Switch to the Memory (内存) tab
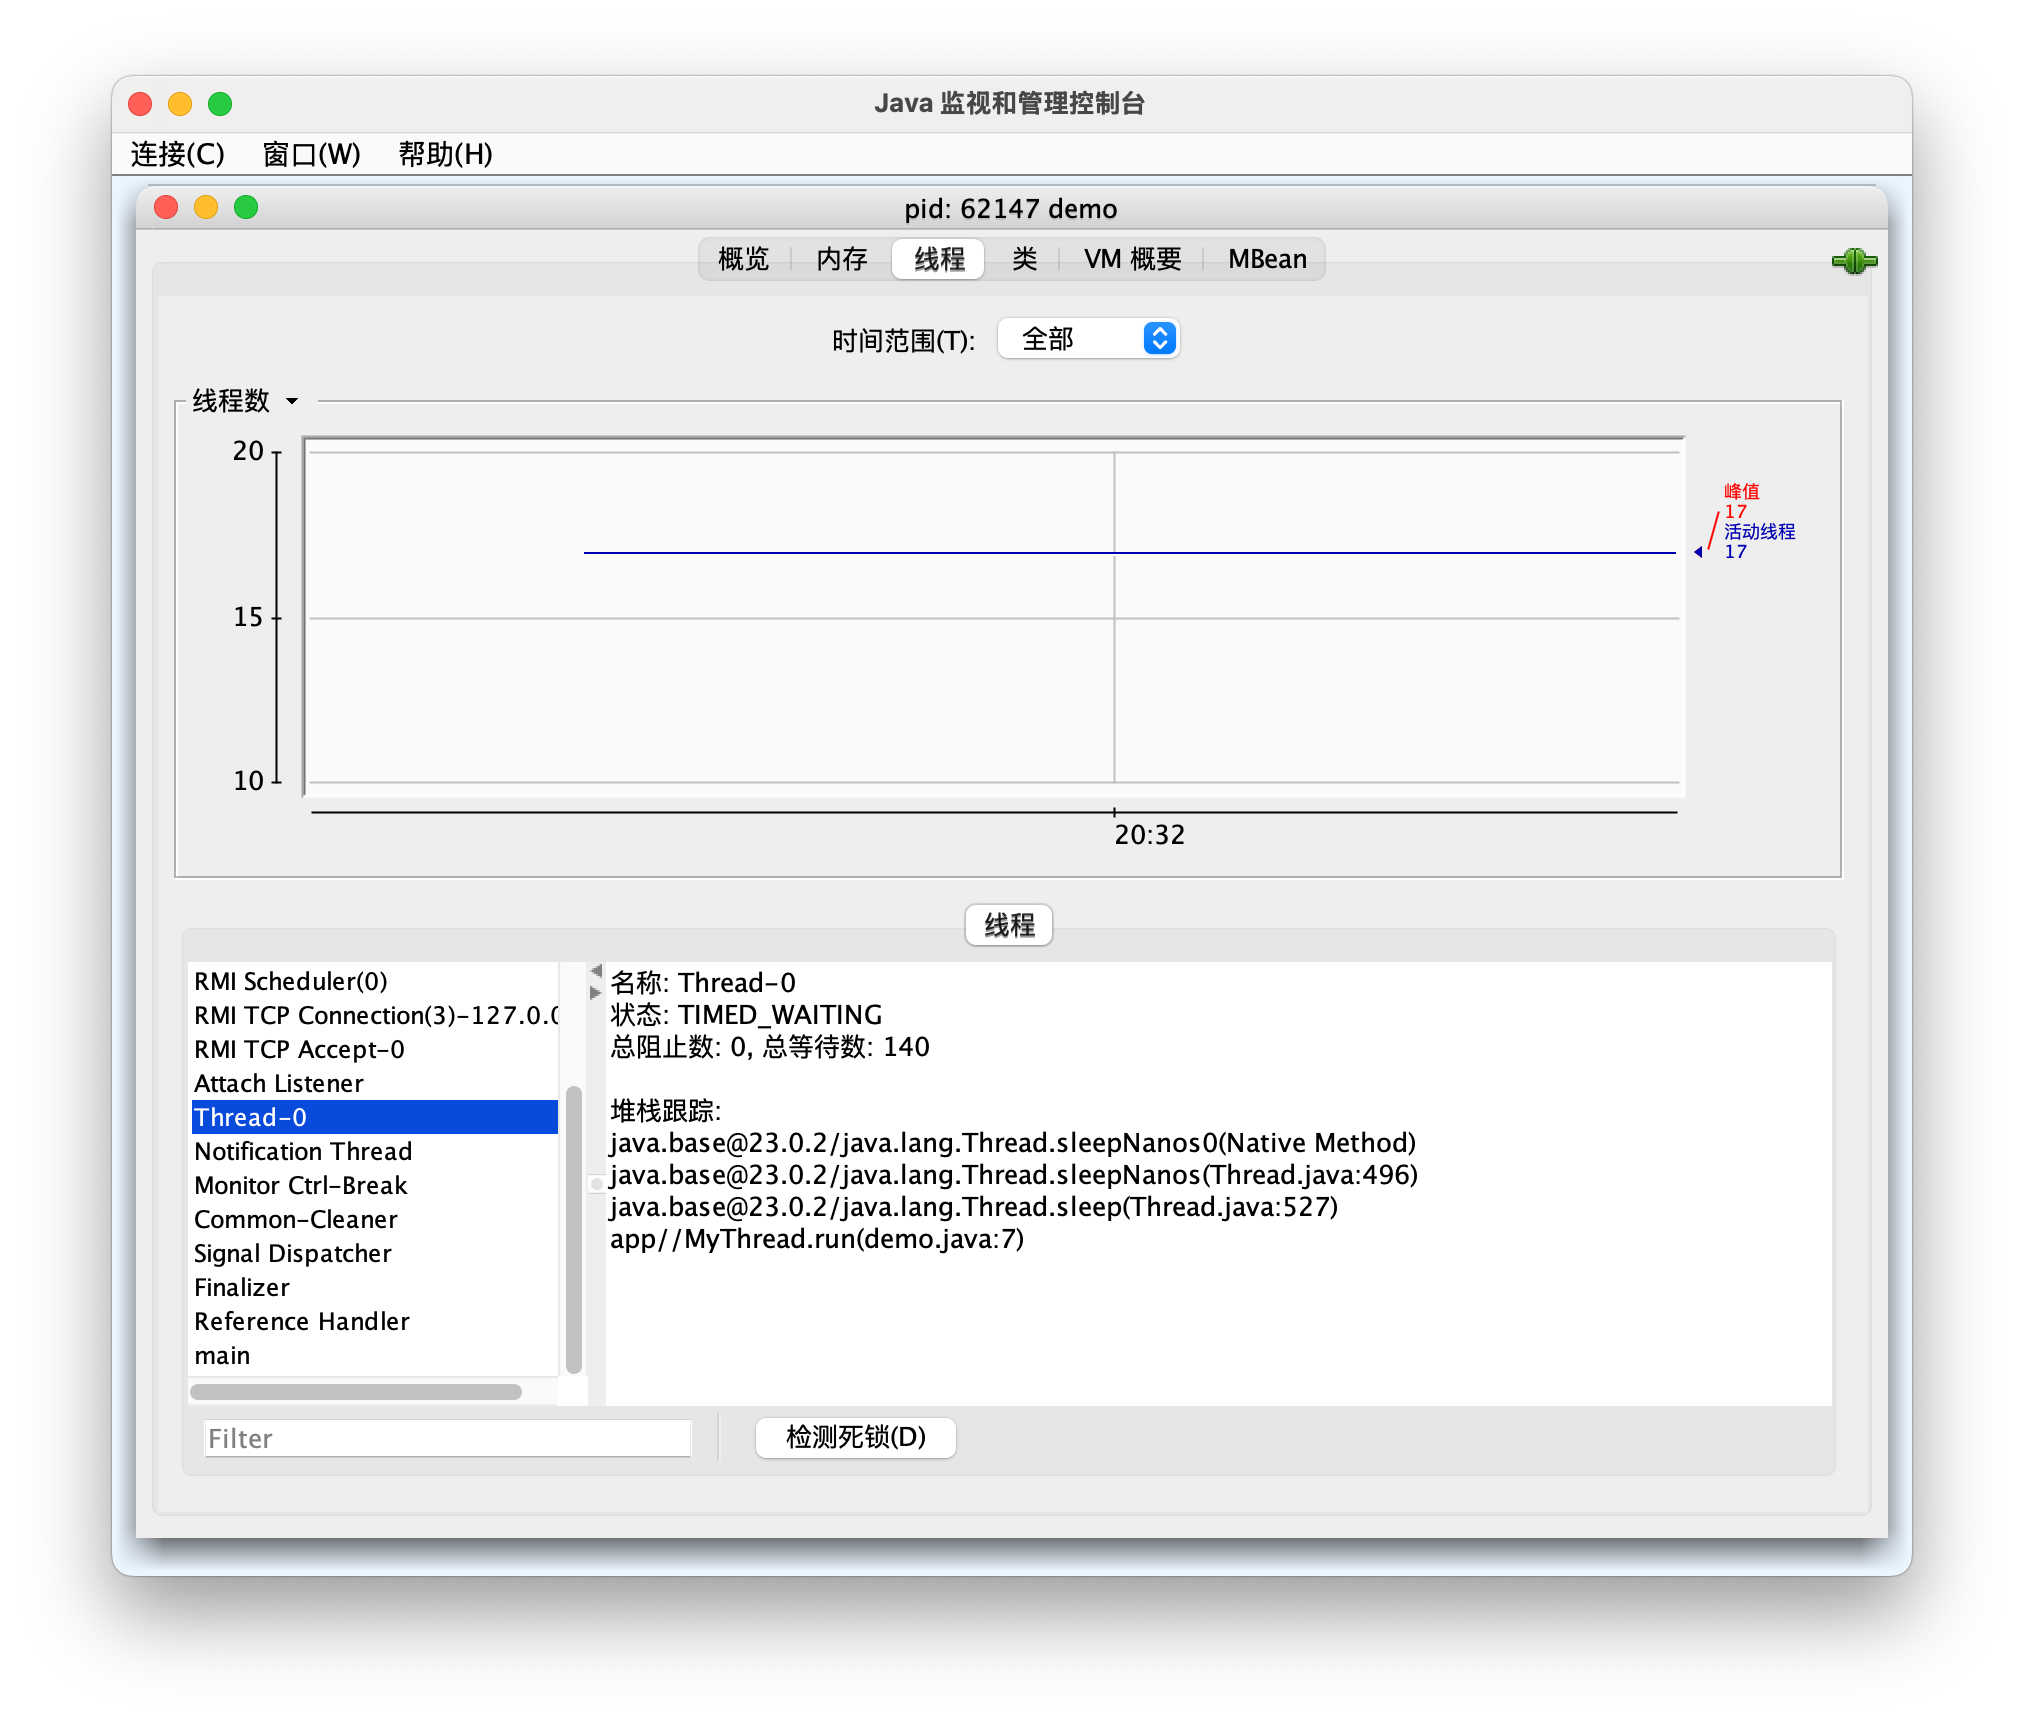 841,259
